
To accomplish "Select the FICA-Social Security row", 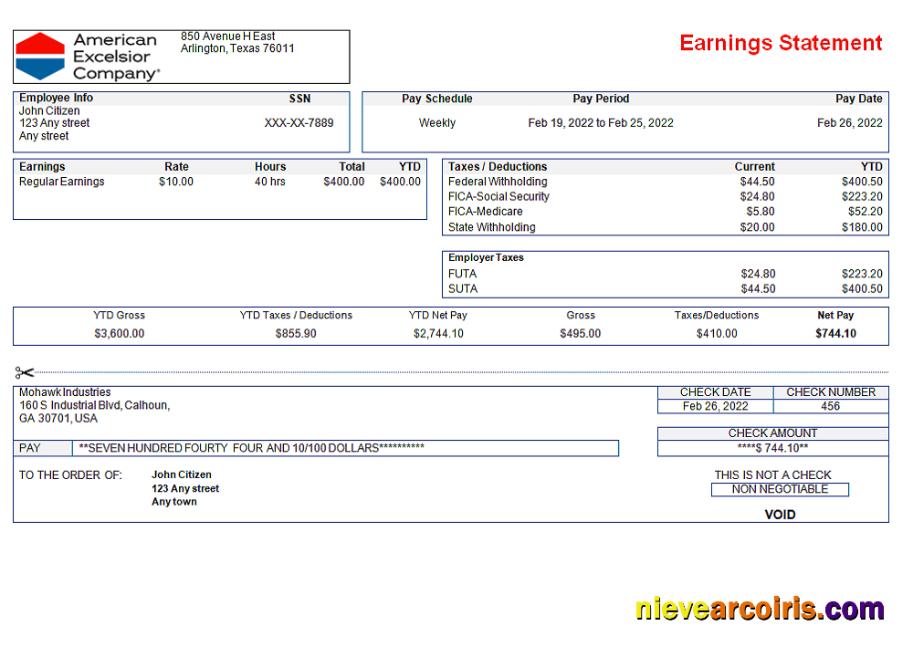I will click(x=499, y=197).
